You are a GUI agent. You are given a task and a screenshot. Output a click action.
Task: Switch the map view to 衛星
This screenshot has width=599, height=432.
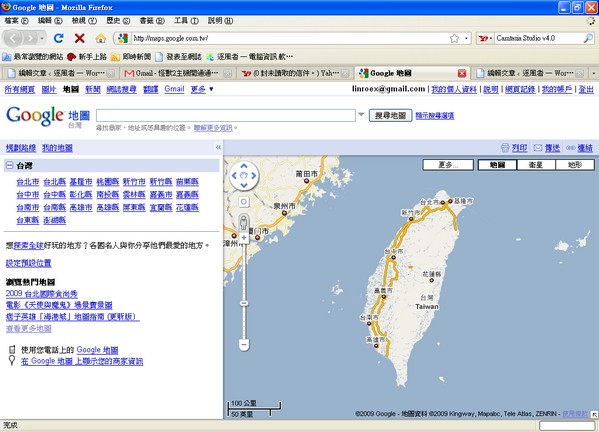tap(536, 165)
